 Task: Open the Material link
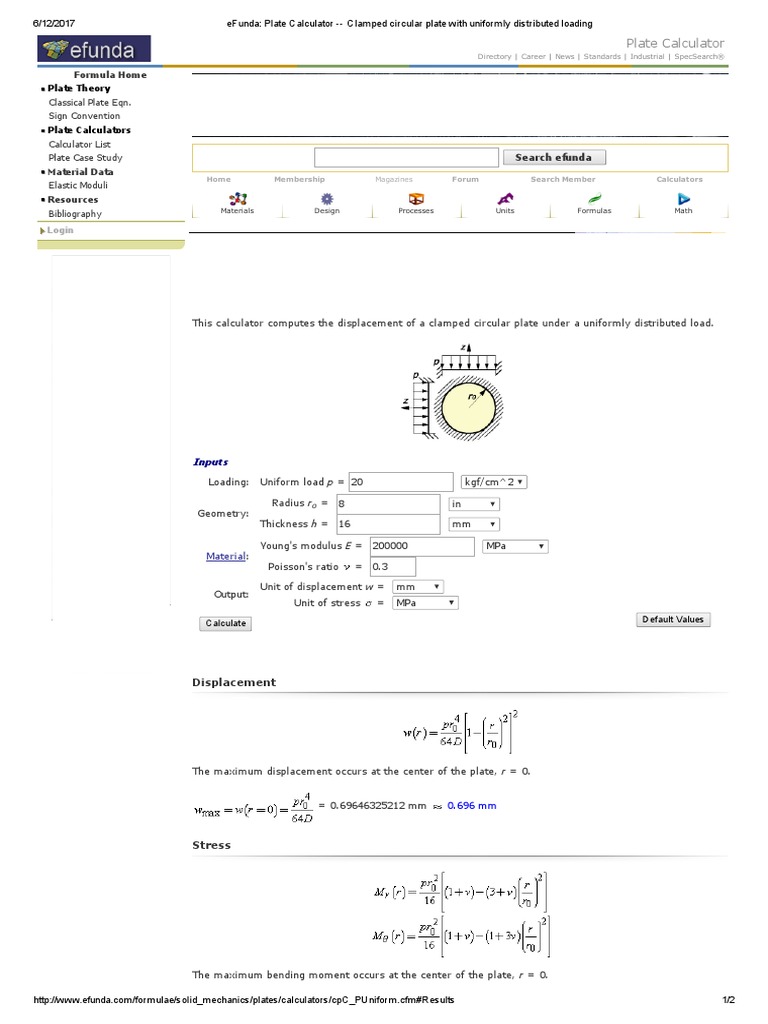coord(227,556)
